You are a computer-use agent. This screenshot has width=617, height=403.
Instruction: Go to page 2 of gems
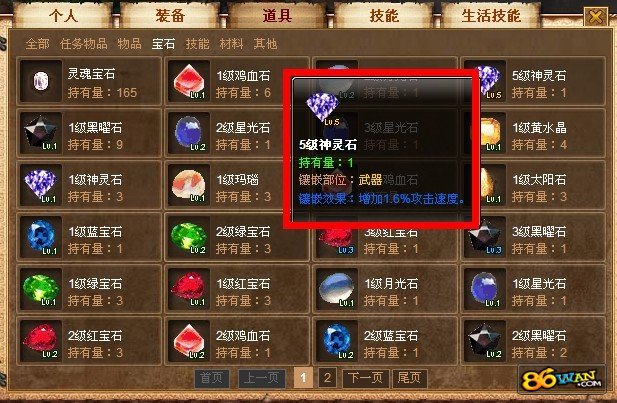[x=327, y=378]
